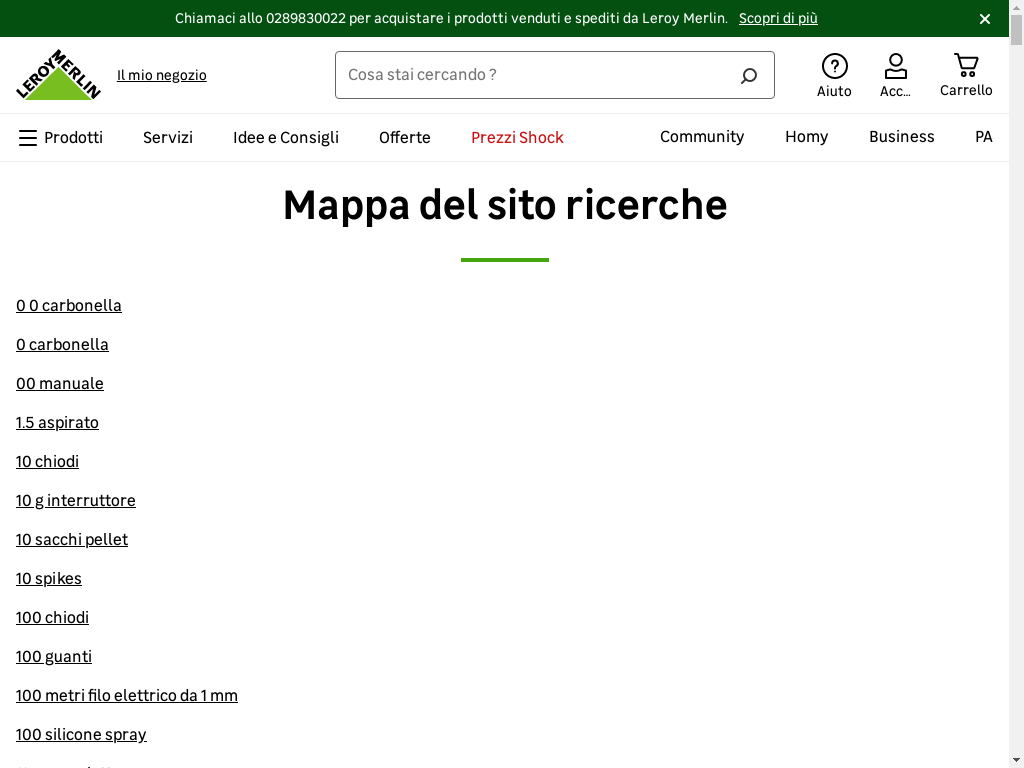Select Il mio negozio store link
The height and width of the screenshot is (768, 1024).
tap(162, 75)
